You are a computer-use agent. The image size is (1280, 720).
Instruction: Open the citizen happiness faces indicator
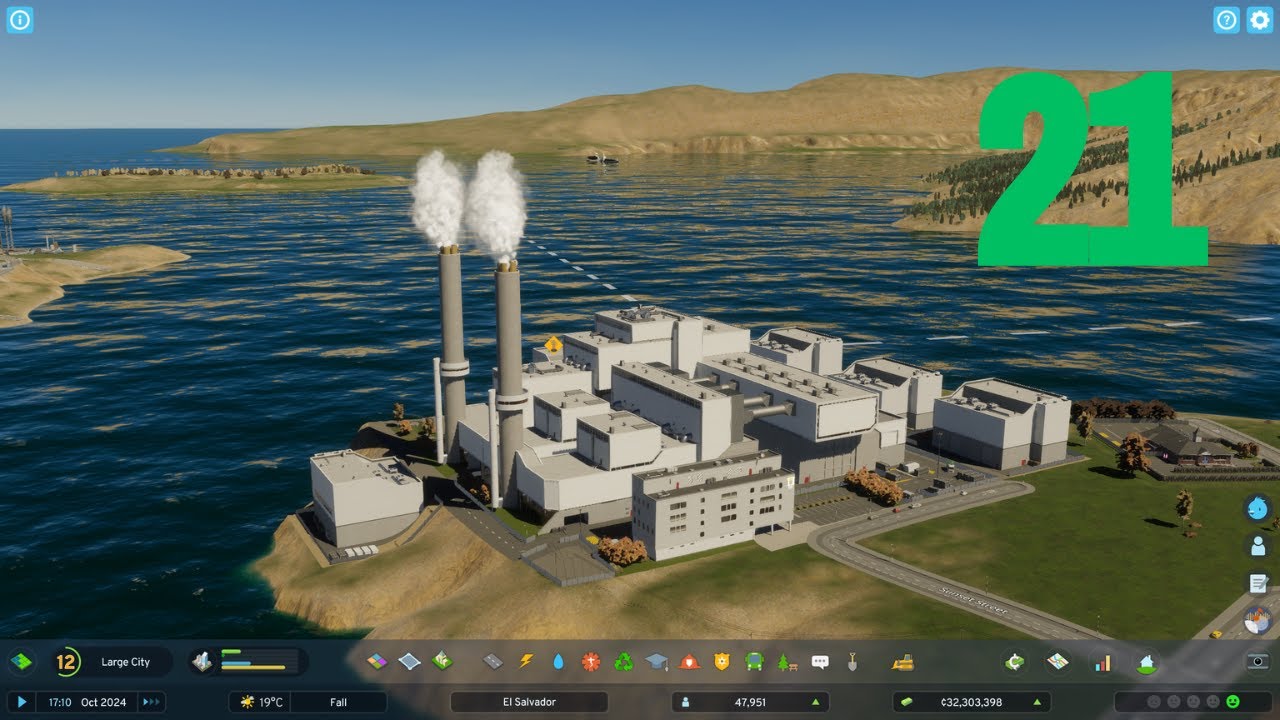1194,702
